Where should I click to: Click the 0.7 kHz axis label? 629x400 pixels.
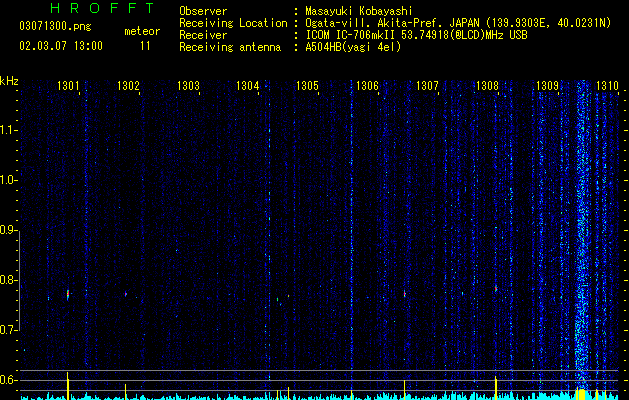9,330
